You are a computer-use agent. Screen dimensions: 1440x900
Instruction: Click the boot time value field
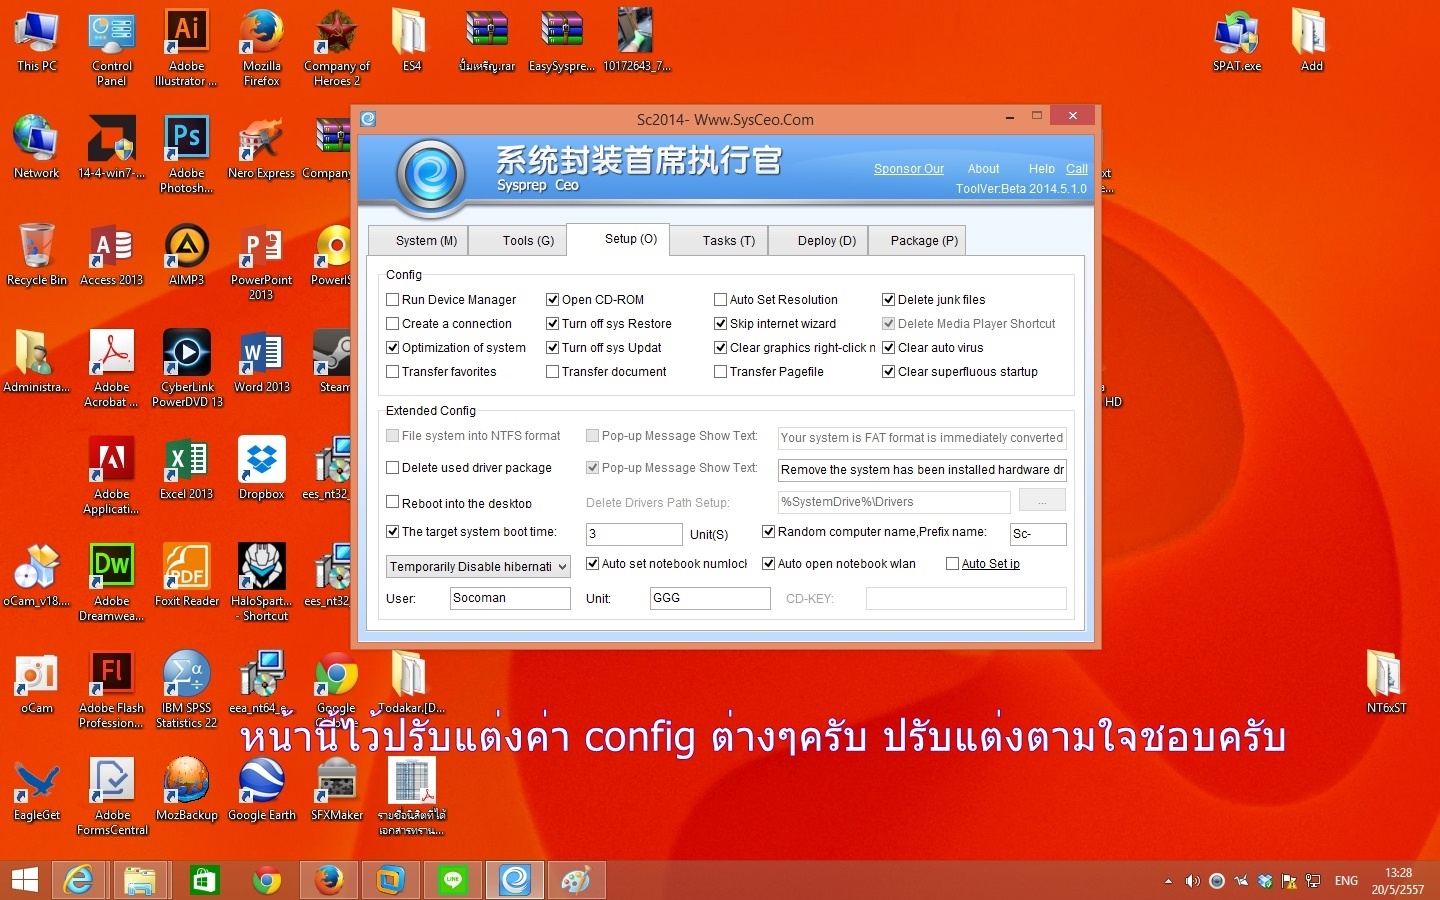634,534
